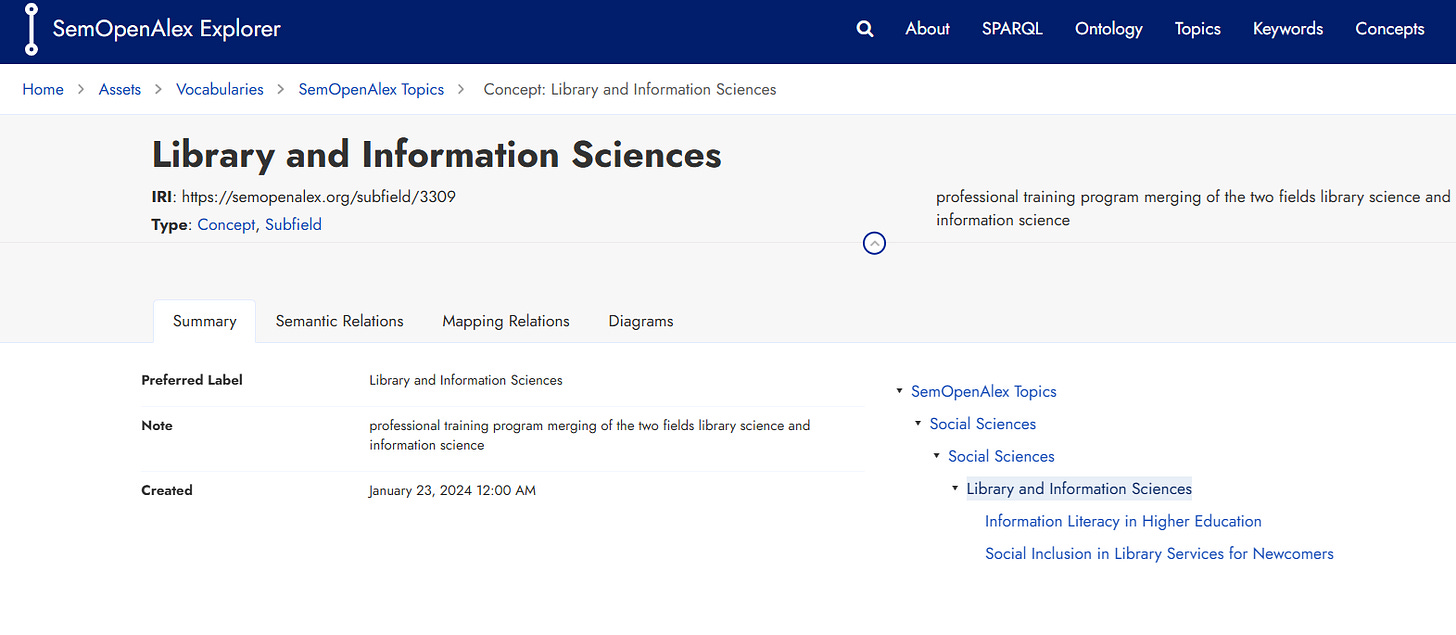1456x635 pixels.
Task: Select Library and Information Sciences tree node
Action: [x=1079, y=489]
